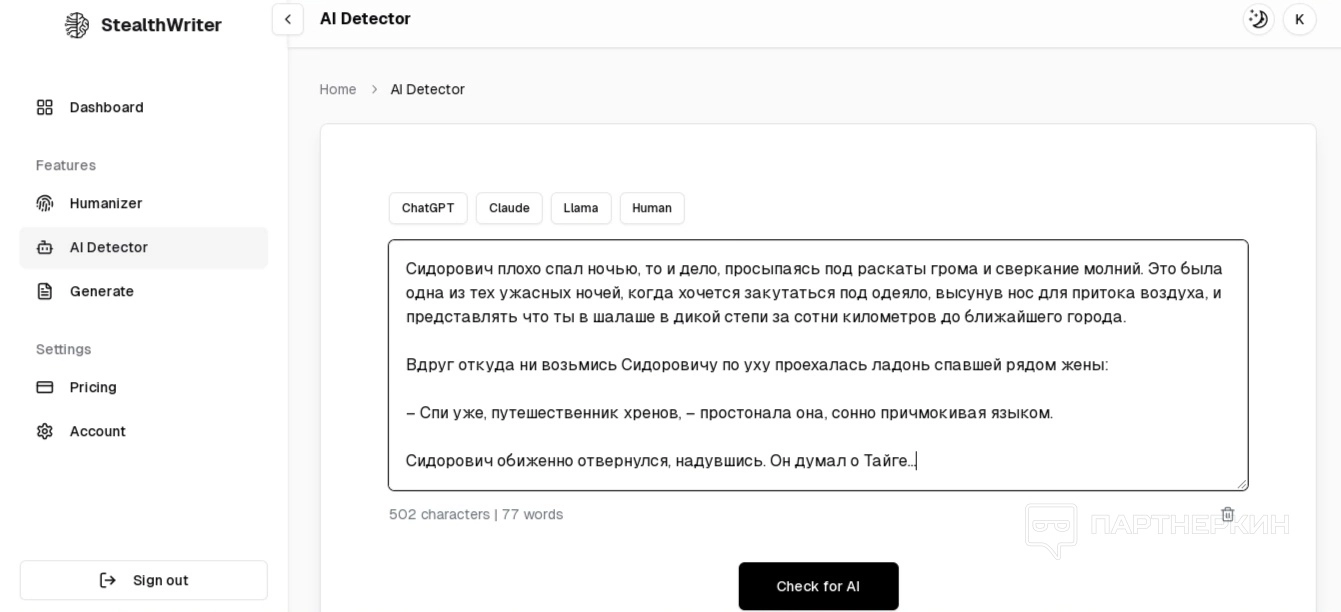The width and height of the screenshot is (1341, 612).
Task: Collapse the sidebar with the chevron button
Action: pos(288,19)
